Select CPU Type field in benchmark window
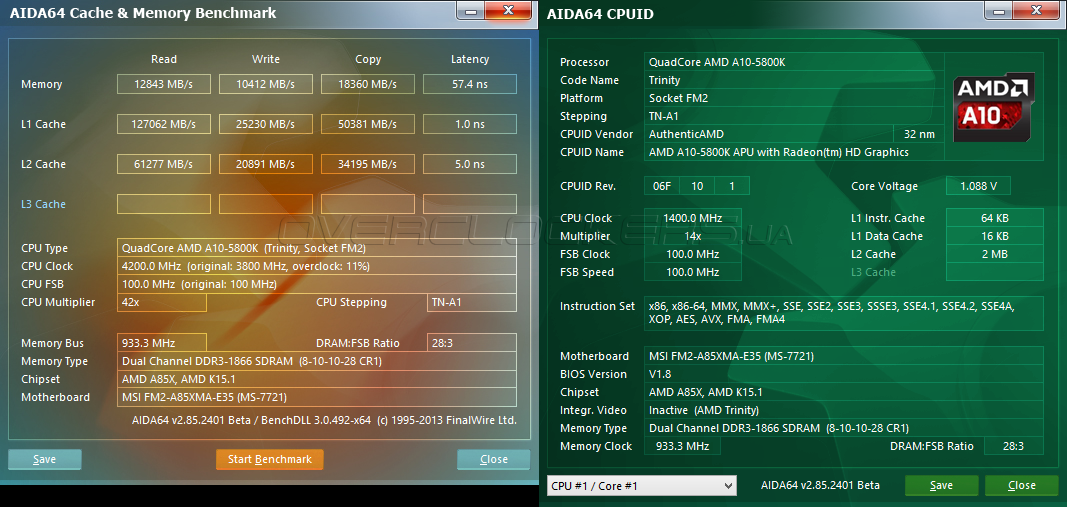The height and width of the screenshot is (507, 1067). (x=316, y=248)
